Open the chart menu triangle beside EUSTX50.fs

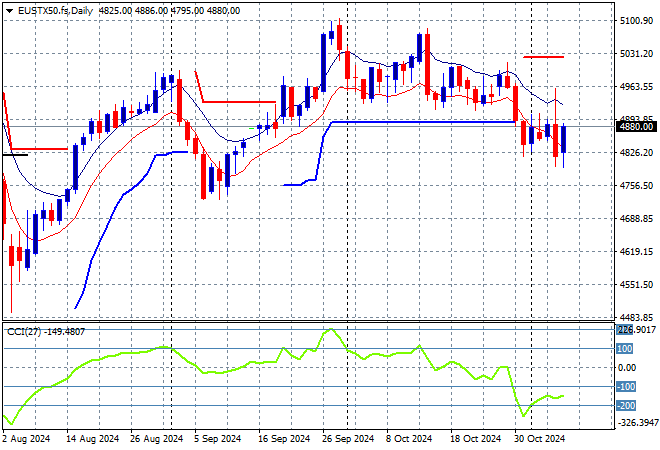point(9,9)
